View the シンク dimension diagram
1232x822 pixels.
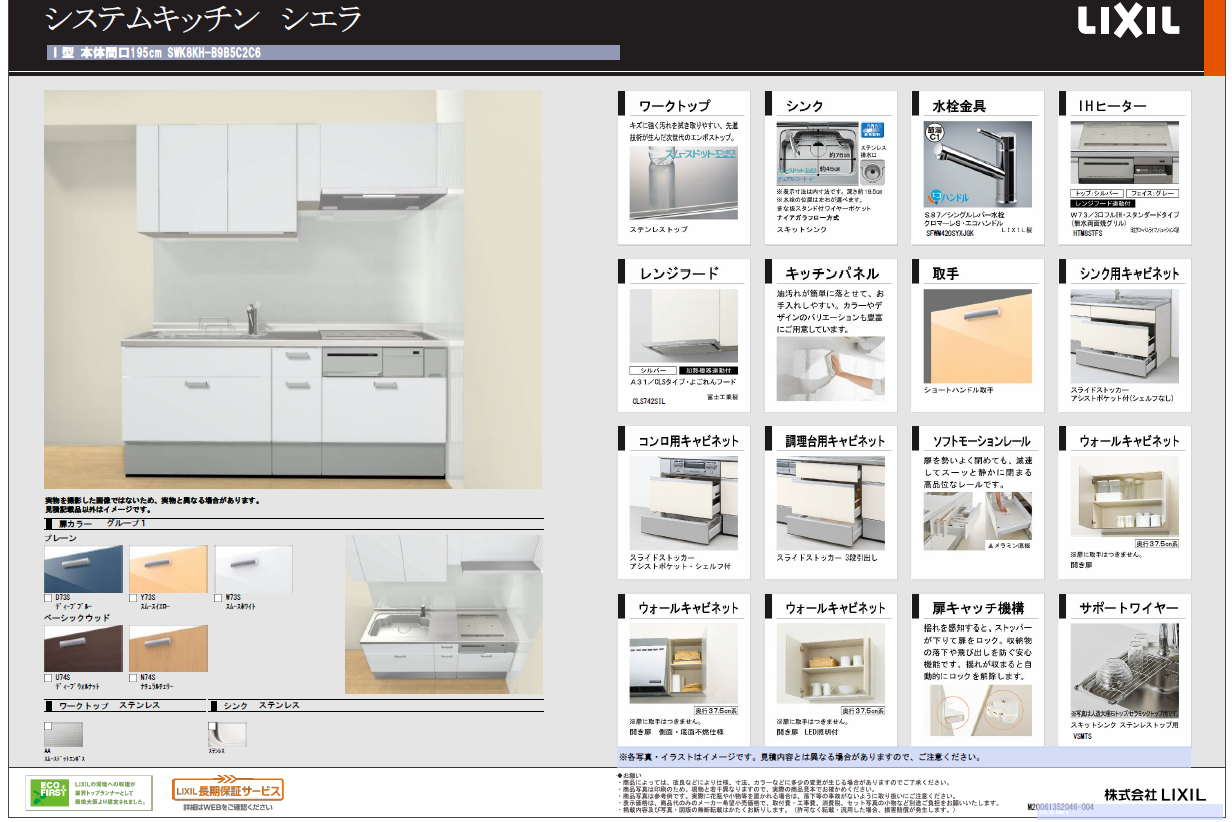pos(817,155)
